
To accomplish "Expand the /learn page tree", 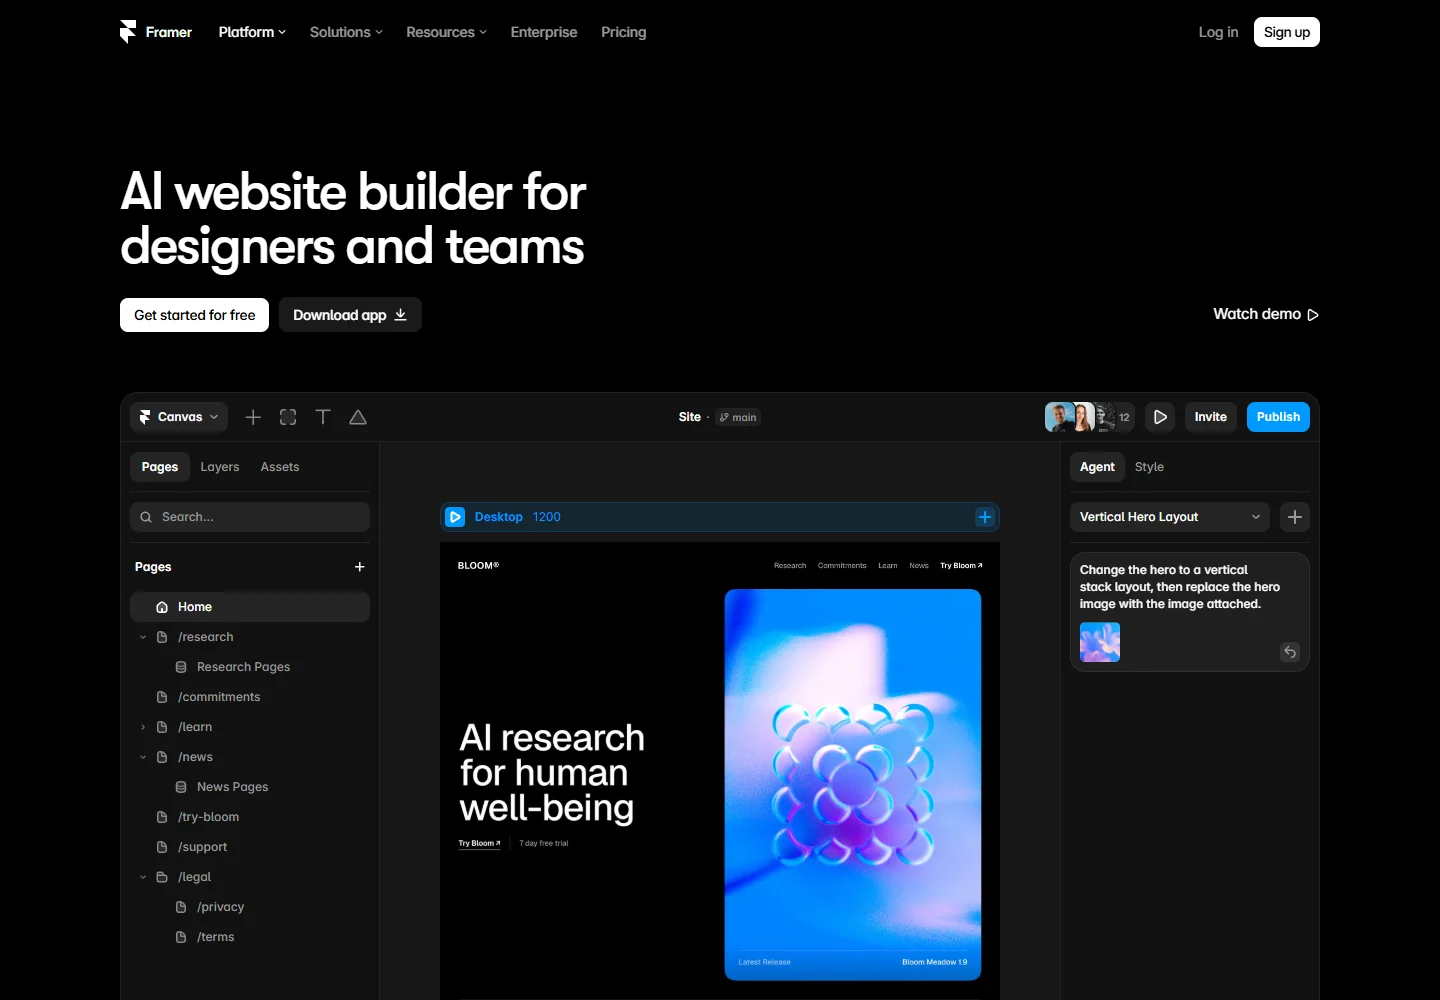I will pos(143,727).
